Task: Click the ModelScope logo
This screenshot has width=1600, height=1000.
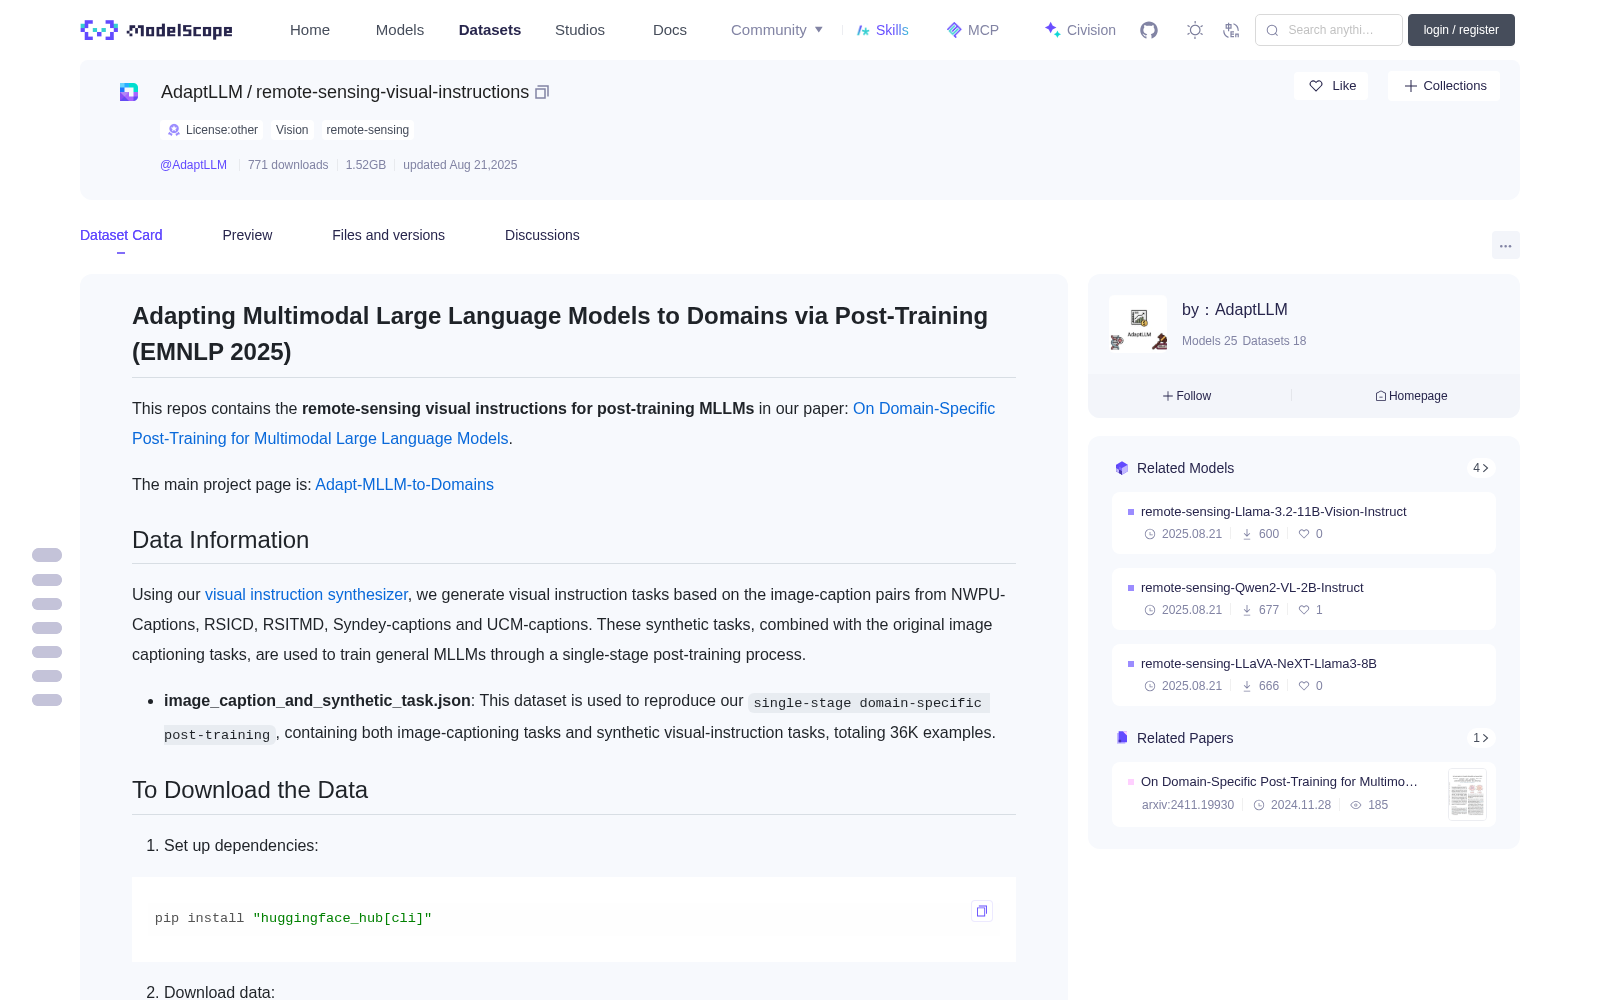Action: point(156,30)
